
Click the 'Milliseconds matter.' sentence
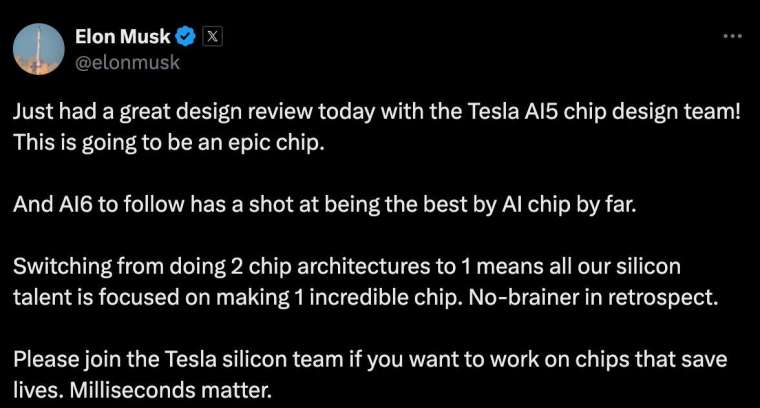click(171, 390)
